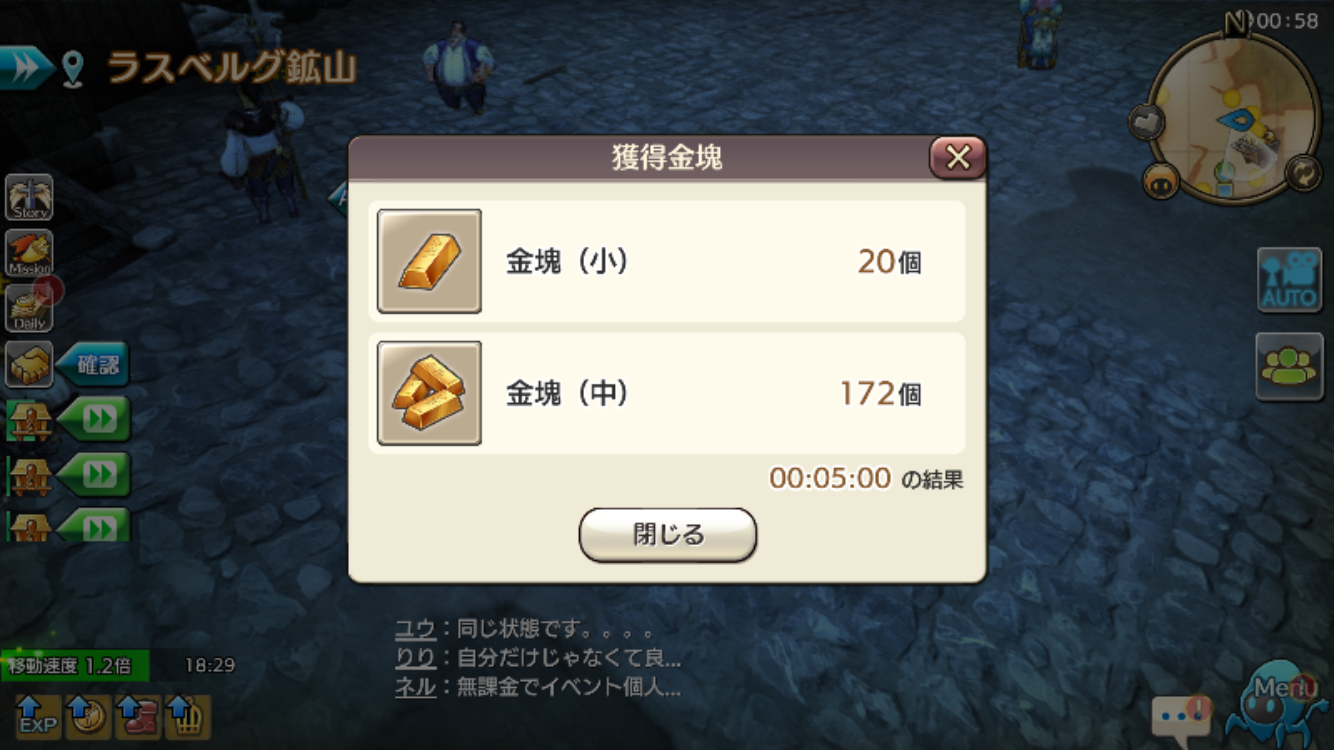Open the chat speech bubble icon

1181,716
